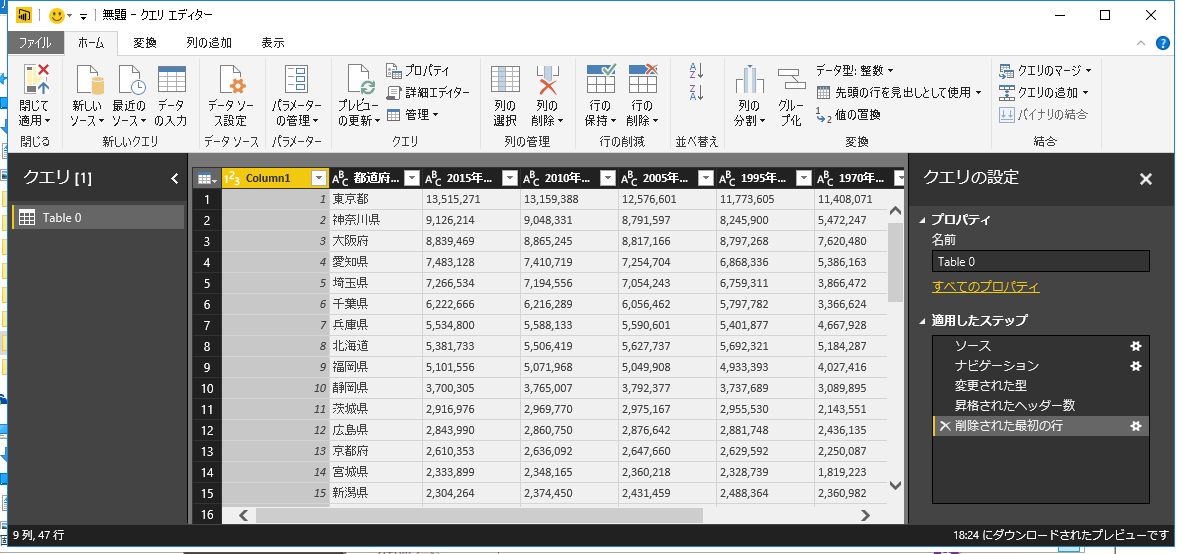Screen dimensions: 1182x554
Task: Open gear settings for 削除された最初の行 step
Action: pos(1136,426)
